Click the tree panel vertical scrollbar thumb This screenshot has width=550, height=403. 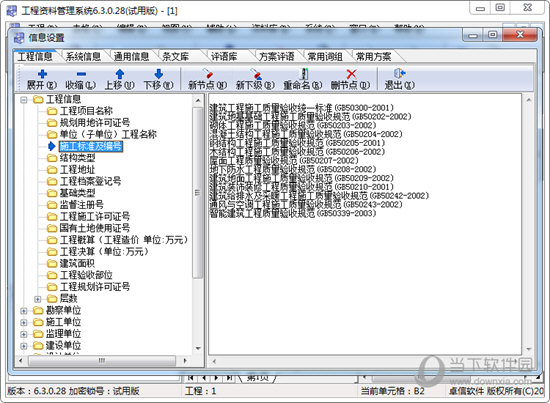[x=197, y=192]
